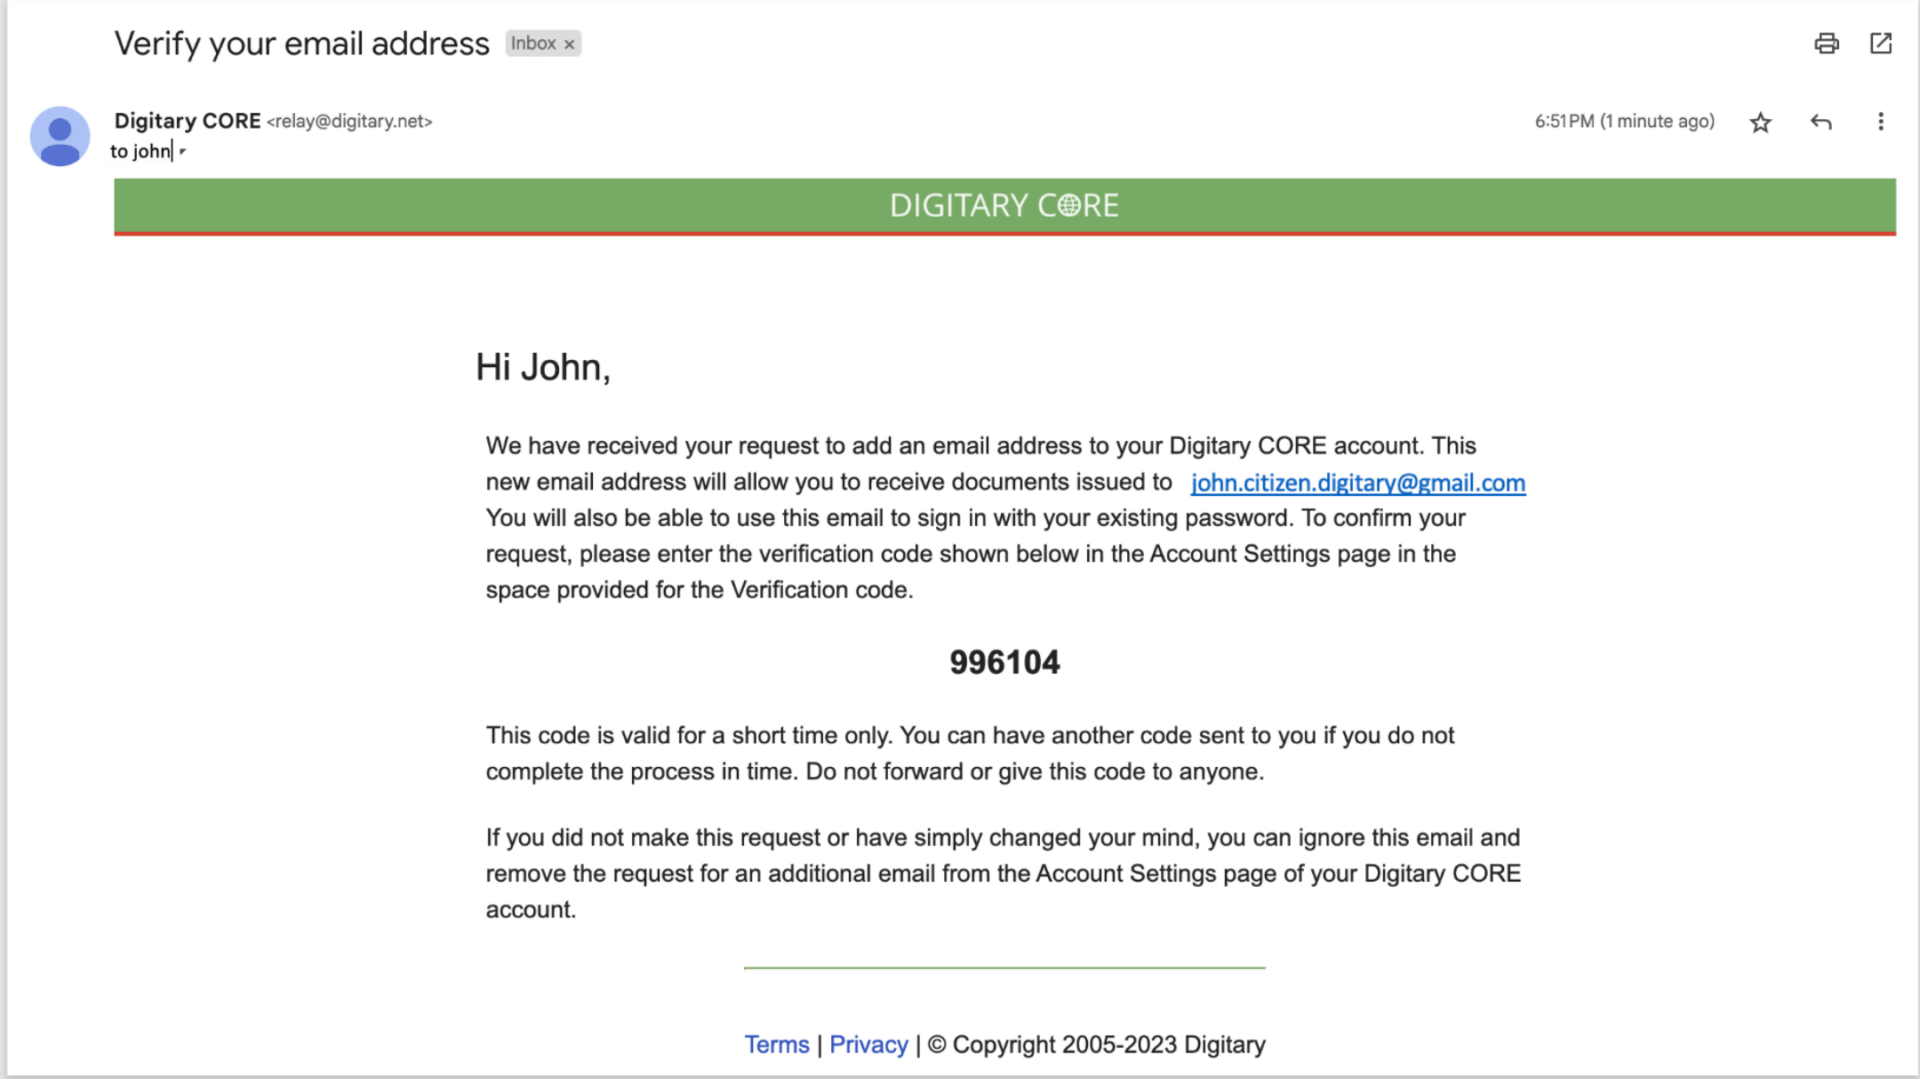
Task: Open the john.citizen.digitary@gmail.com link
Action: [x=1357, y=483]
